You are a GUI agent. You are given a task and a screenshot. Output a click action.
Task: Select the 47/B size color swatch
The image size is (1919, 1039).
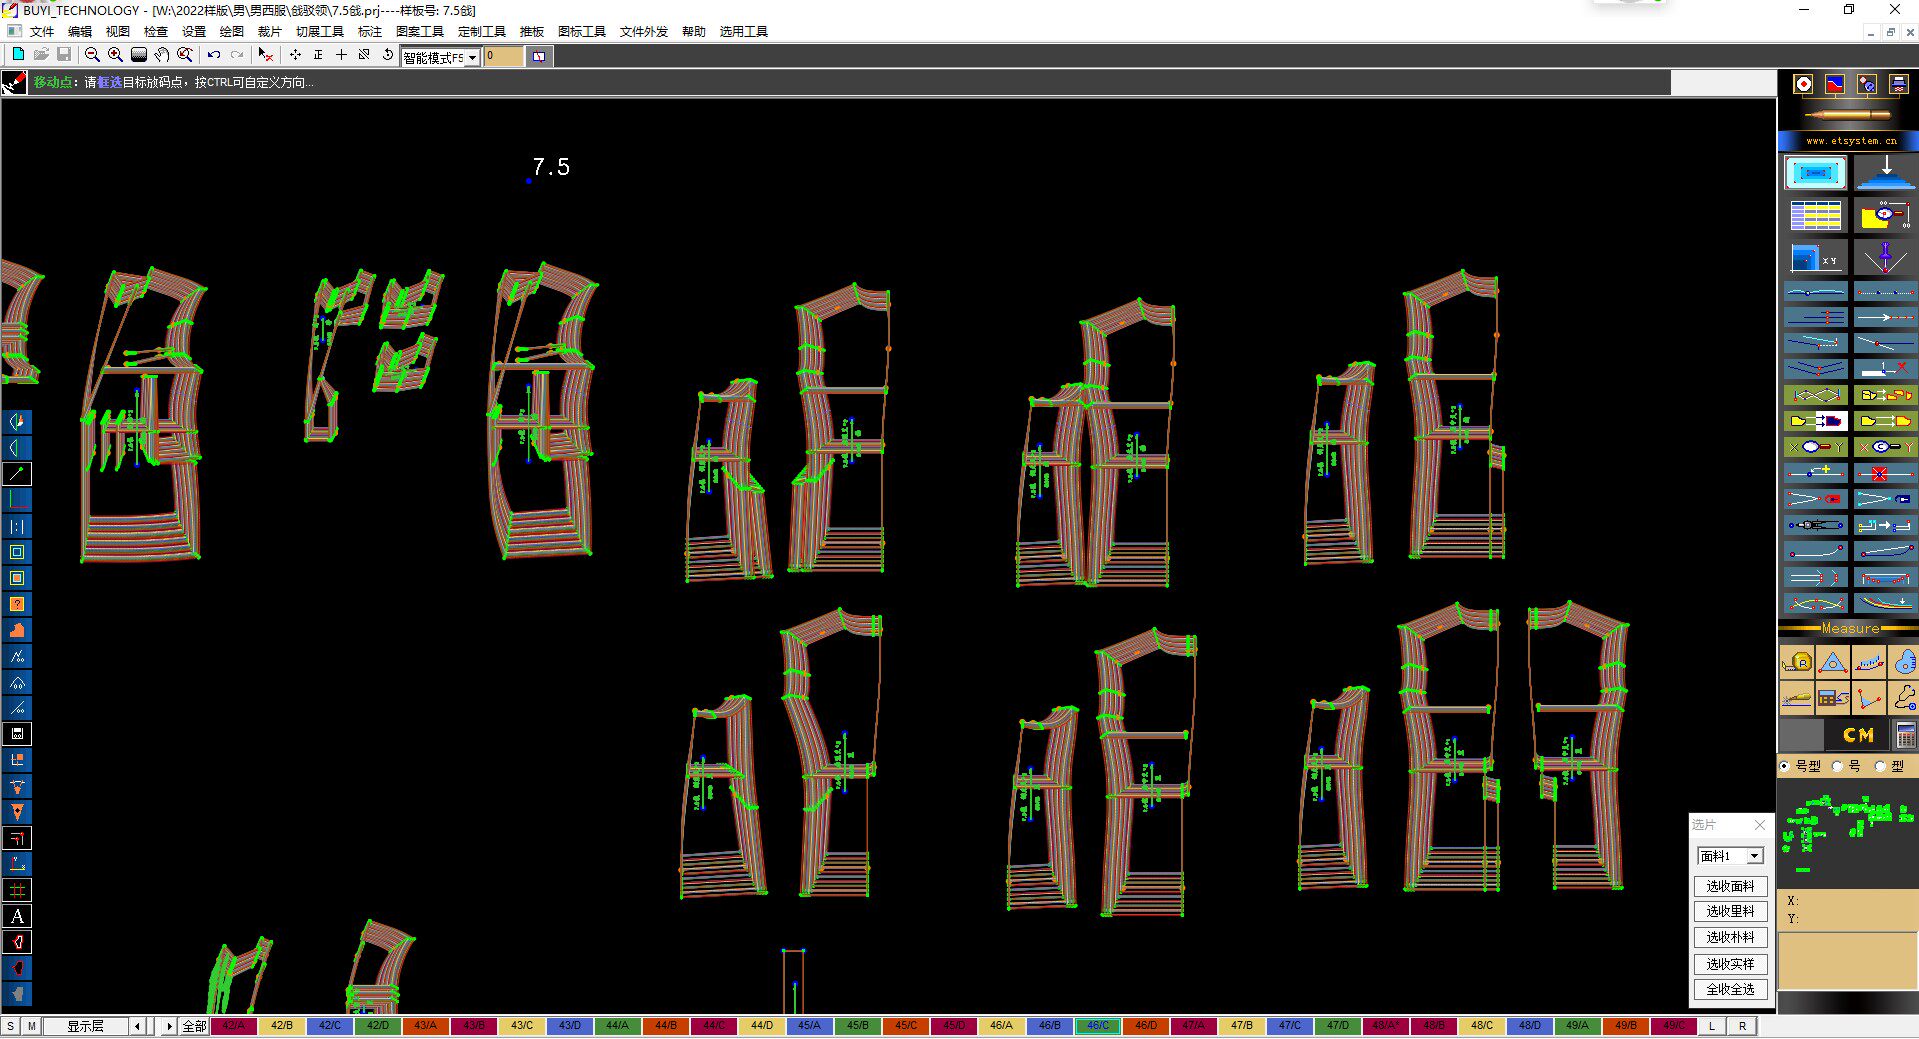(1241, 1026)
